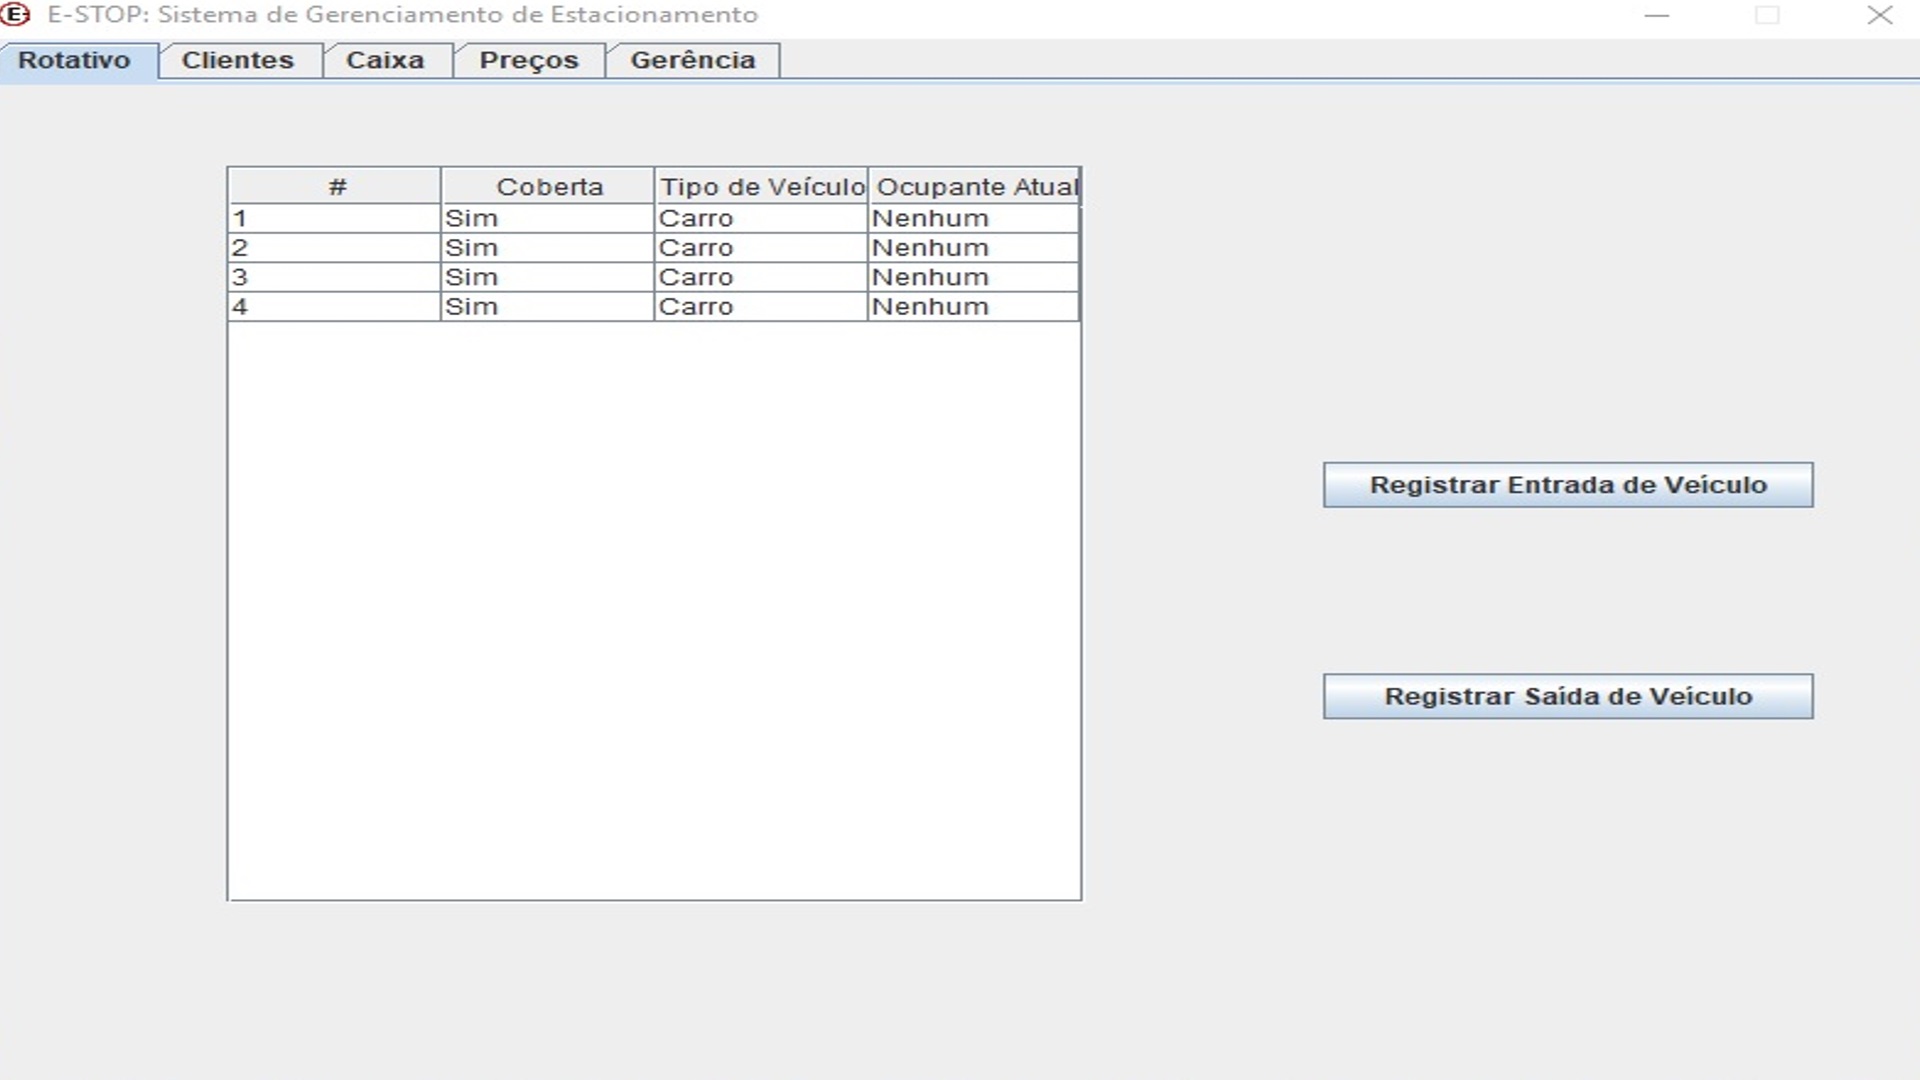1920x1080 pixels.
Task: Click the E-STOP application logo icon
Action: [18, 15]
